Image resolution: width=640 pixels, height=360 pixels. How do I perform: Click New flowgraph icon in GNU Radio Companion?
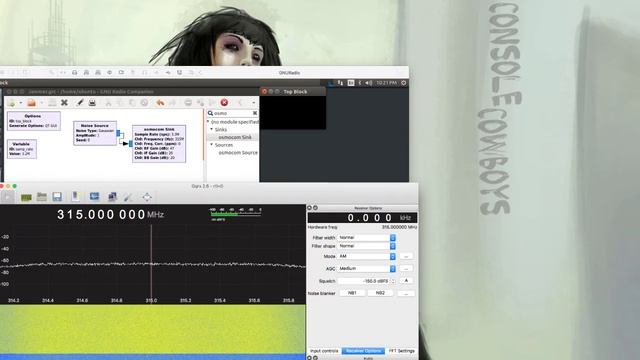click(x=11, y=102)
